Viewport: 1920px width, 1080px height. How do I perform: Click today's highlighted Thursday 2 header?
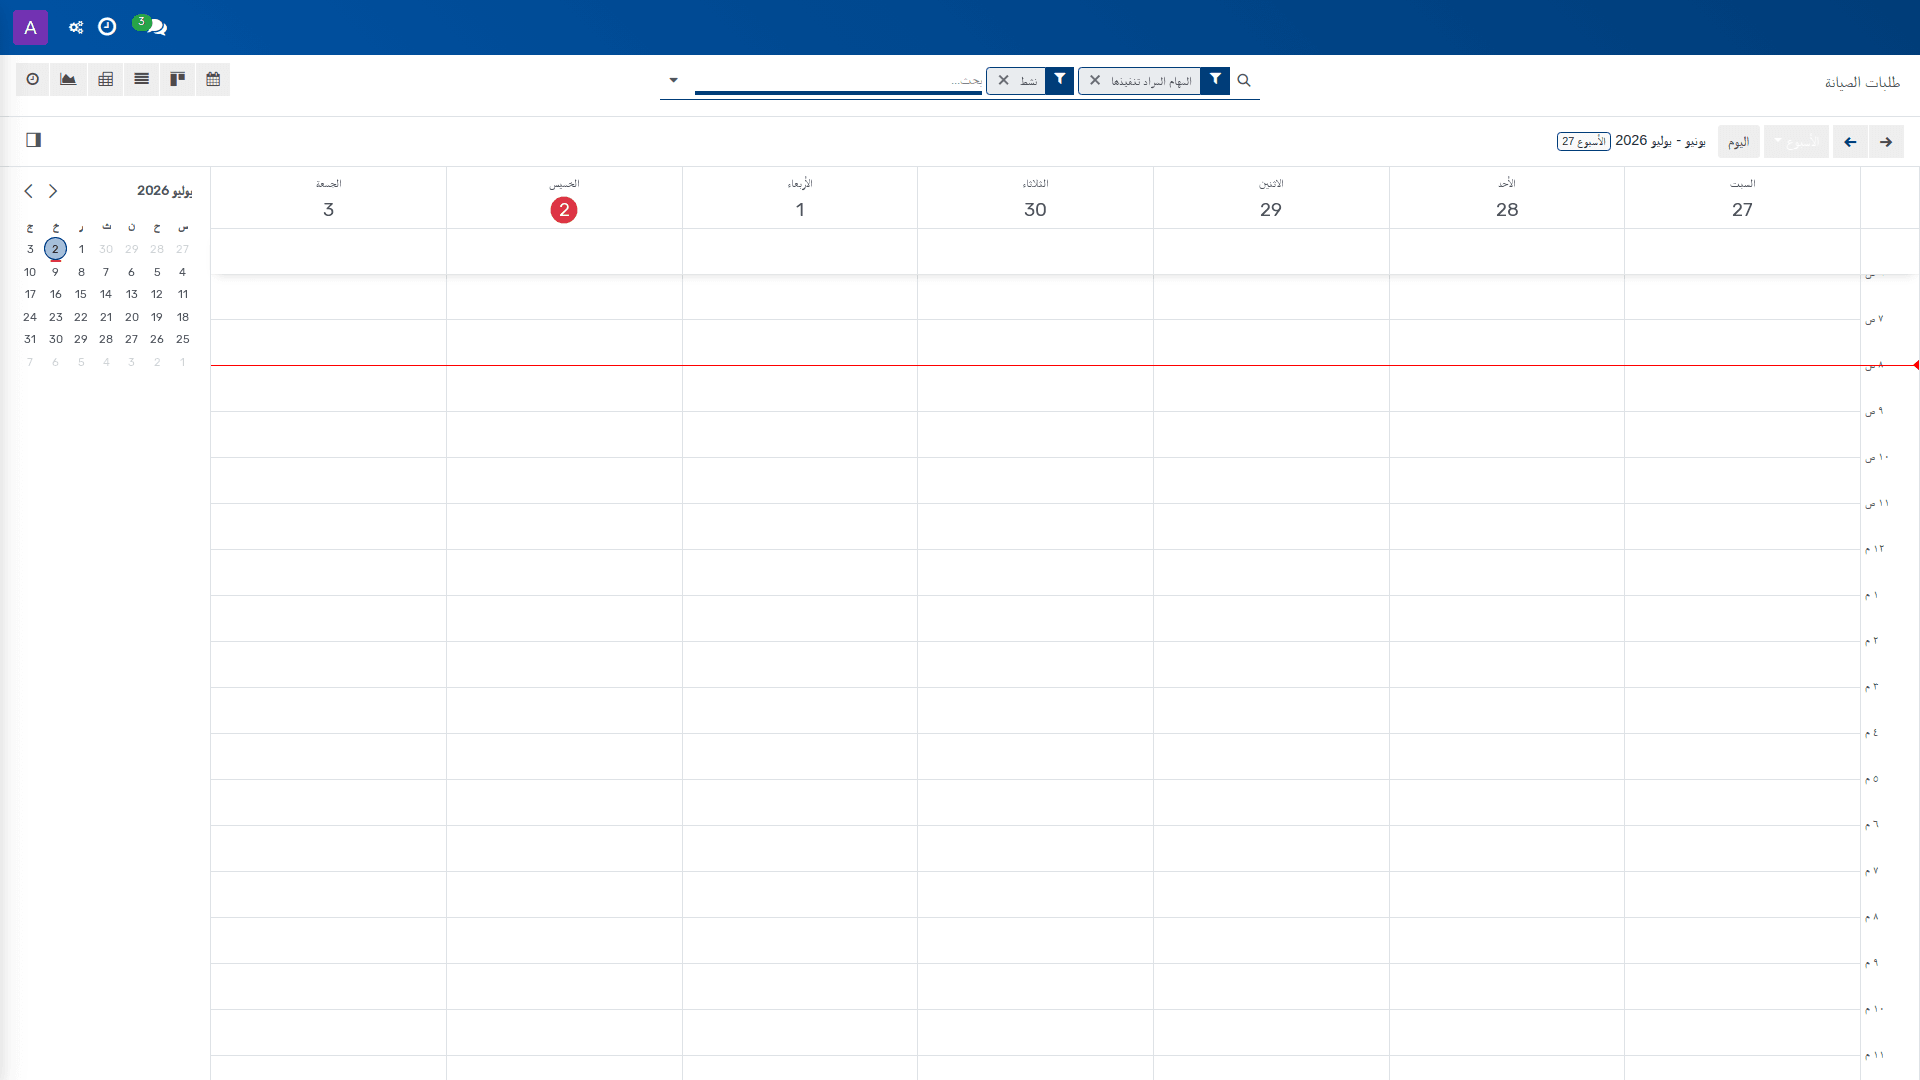click(x=564, y=199)
